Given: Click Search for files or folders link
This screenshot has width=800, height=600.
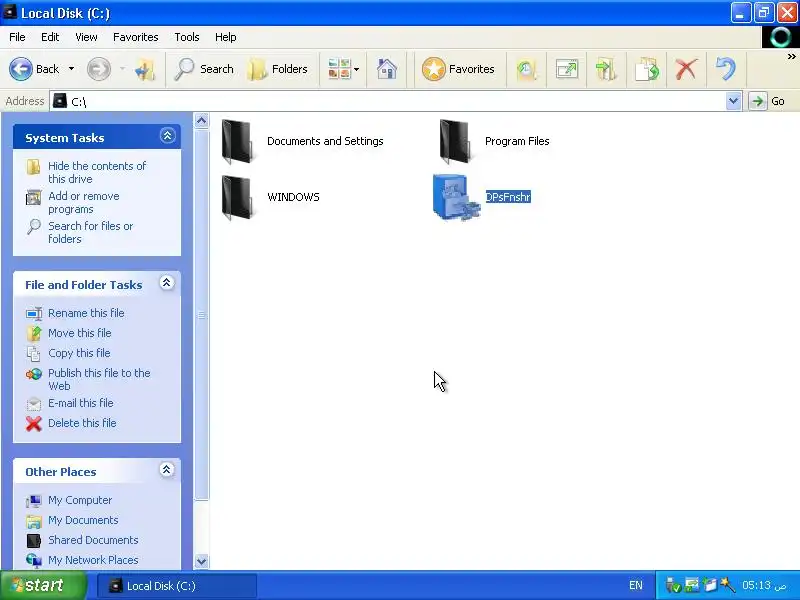Looking at the screenshot, I should pyautogui.click(x=90, y=232).
